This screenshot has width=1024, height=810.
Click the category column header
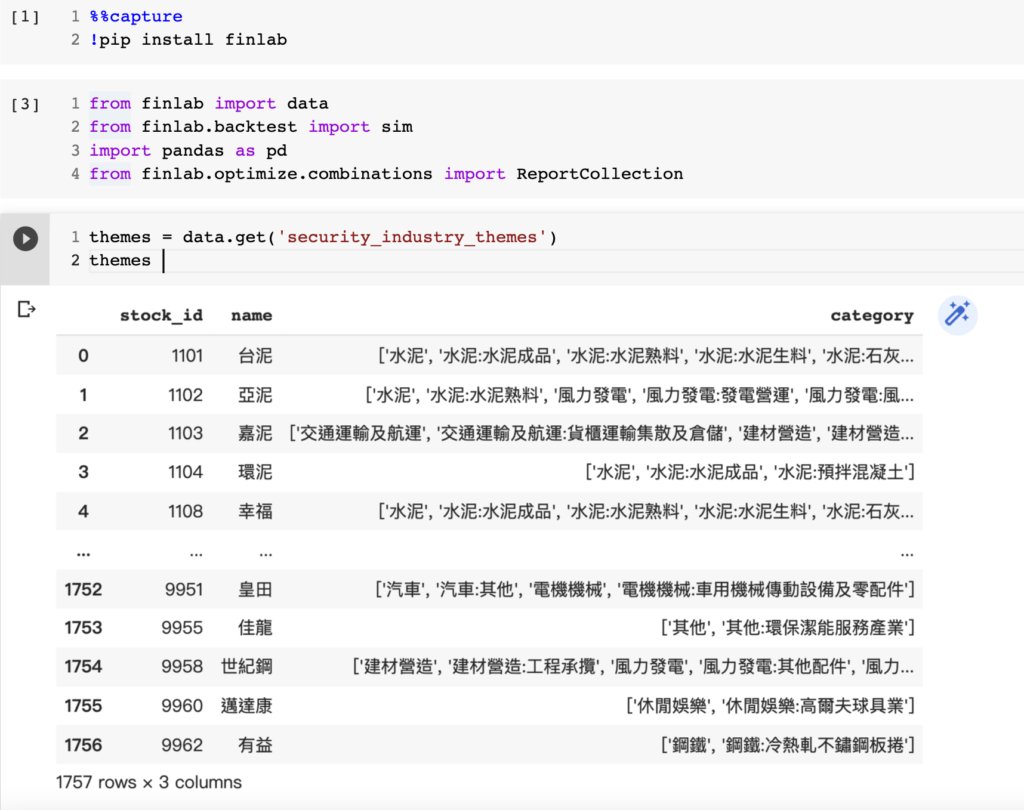point(871,315)
